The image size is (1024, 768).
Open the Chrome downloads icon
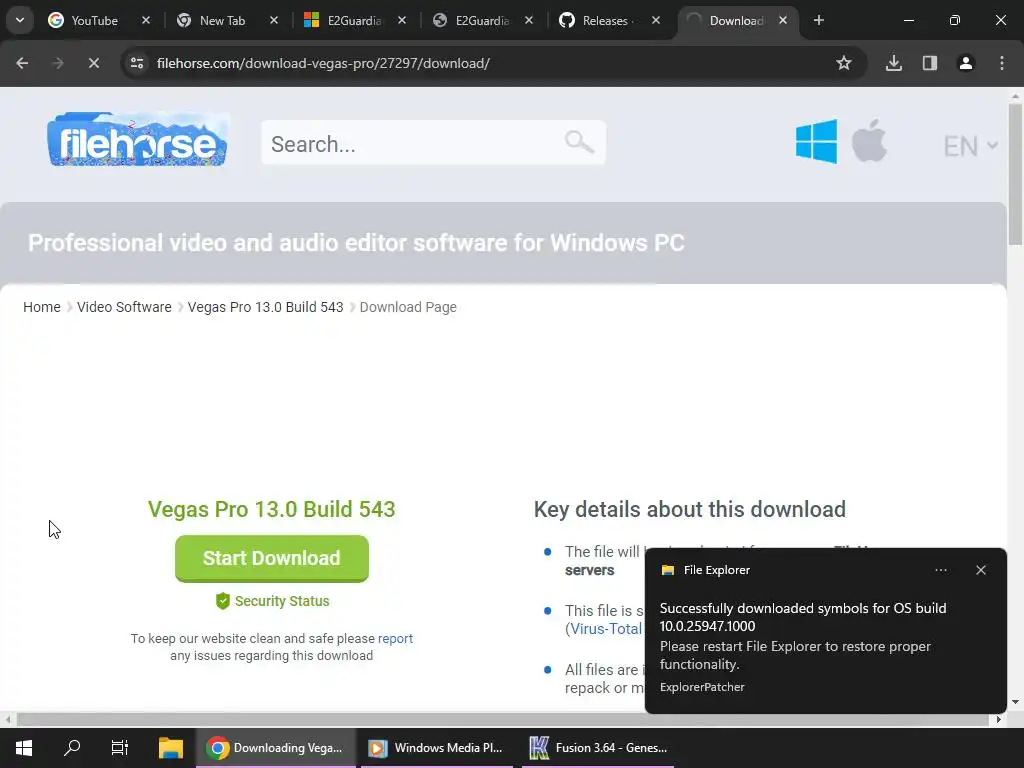point(894,63)
